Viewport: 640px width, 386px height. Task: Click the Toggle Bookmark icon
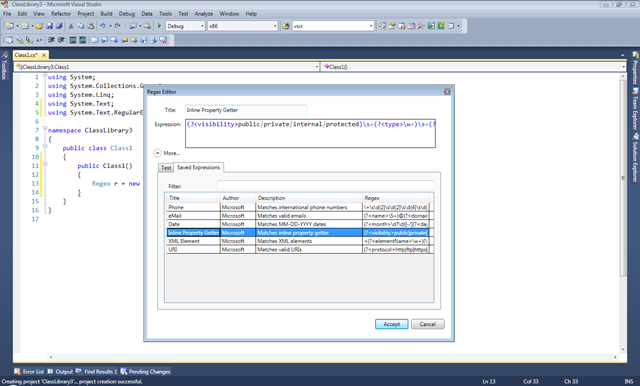tap(95, 40)
